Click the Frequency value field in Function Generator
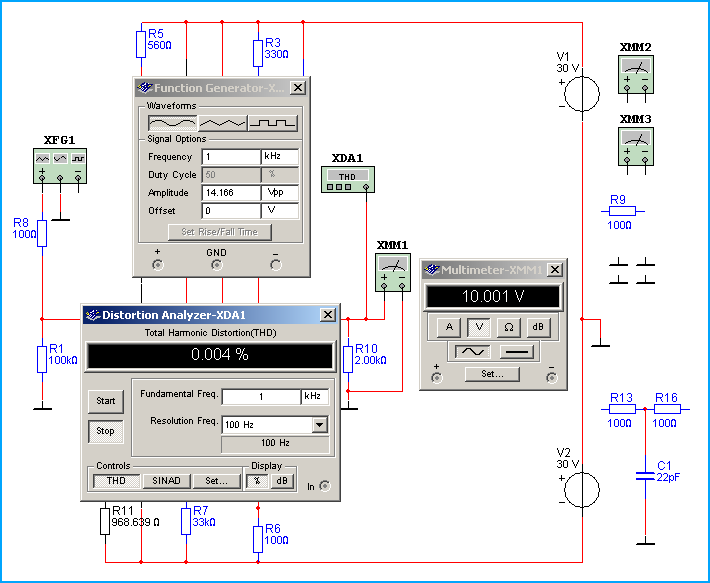This screenshot has width=710, height=583. pyautogui.click(x=231, y=157)
